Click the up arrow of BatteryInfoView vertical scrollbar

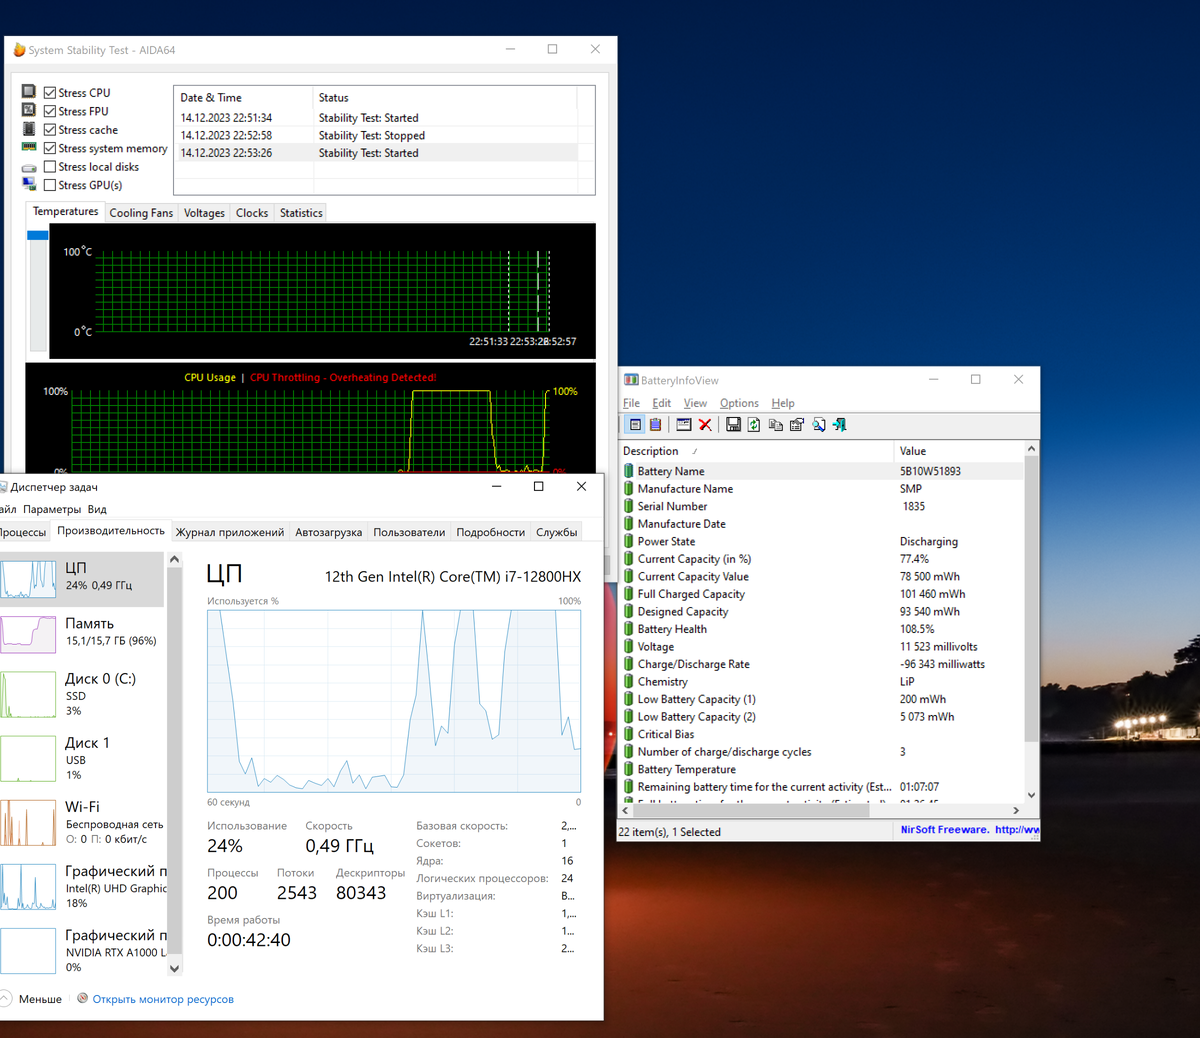click(x=1031, y=450)
